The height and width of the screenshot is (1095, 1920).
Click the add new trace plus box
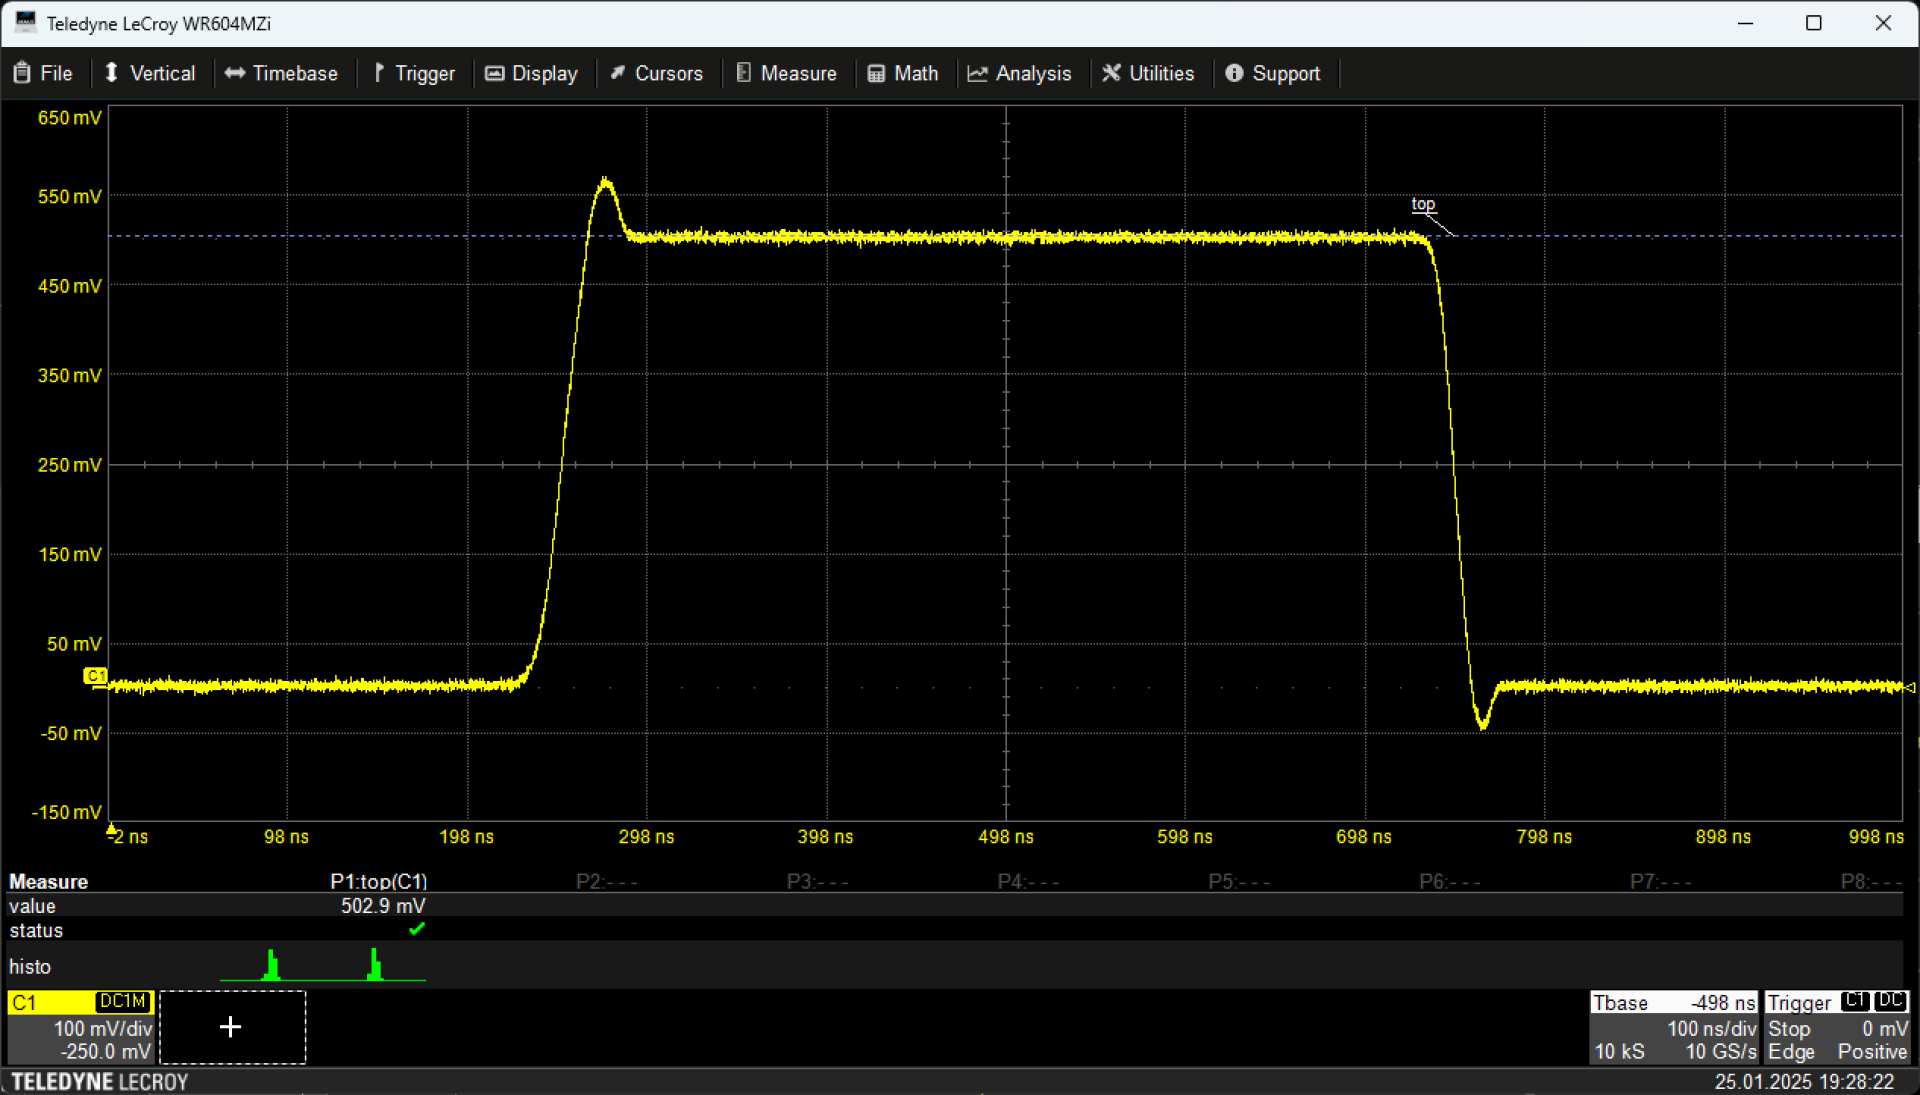click(232, 1027)
